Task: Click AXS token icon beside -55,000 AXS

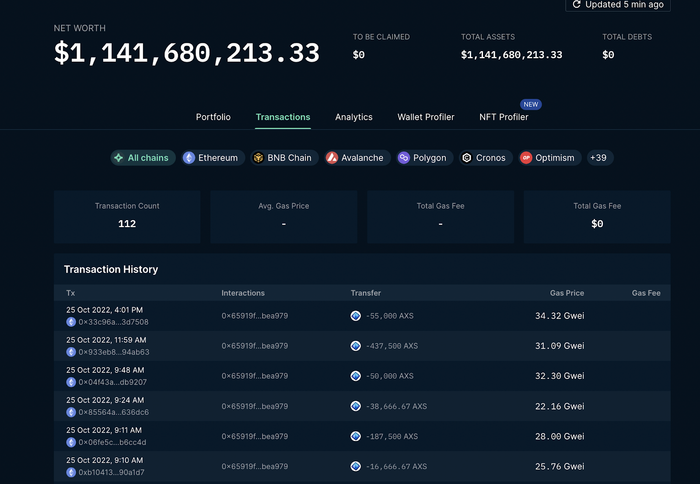Action: [355, 316]
